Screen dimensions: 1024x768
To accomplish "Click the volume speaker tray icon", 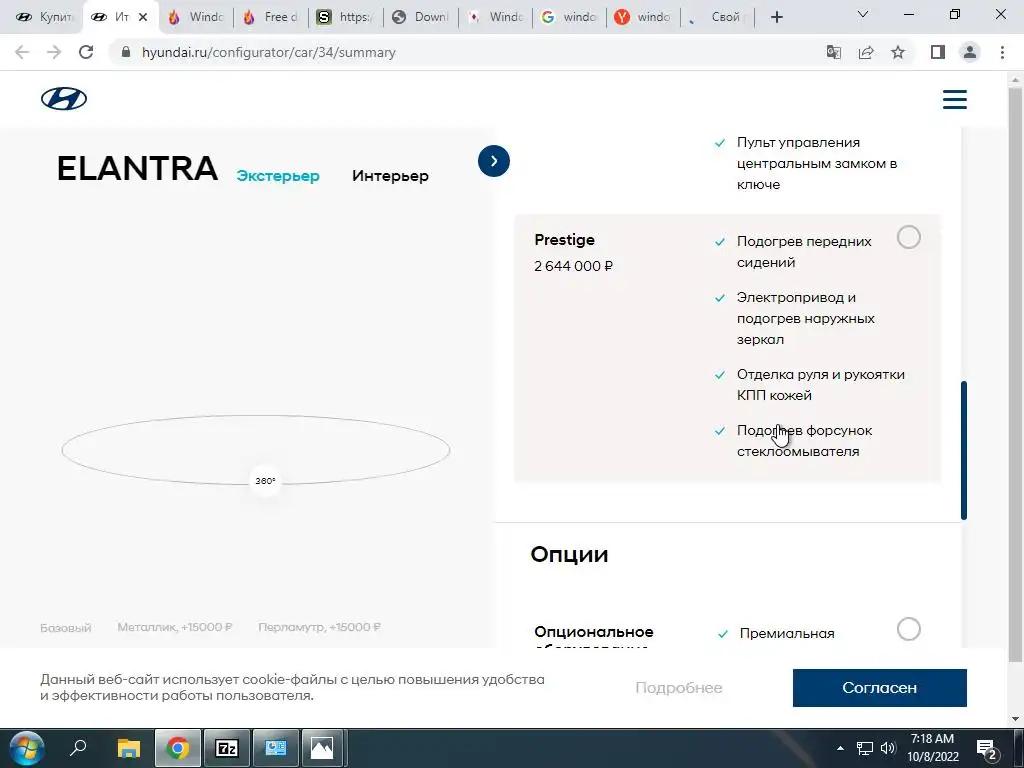I will [x=888, y=748].
